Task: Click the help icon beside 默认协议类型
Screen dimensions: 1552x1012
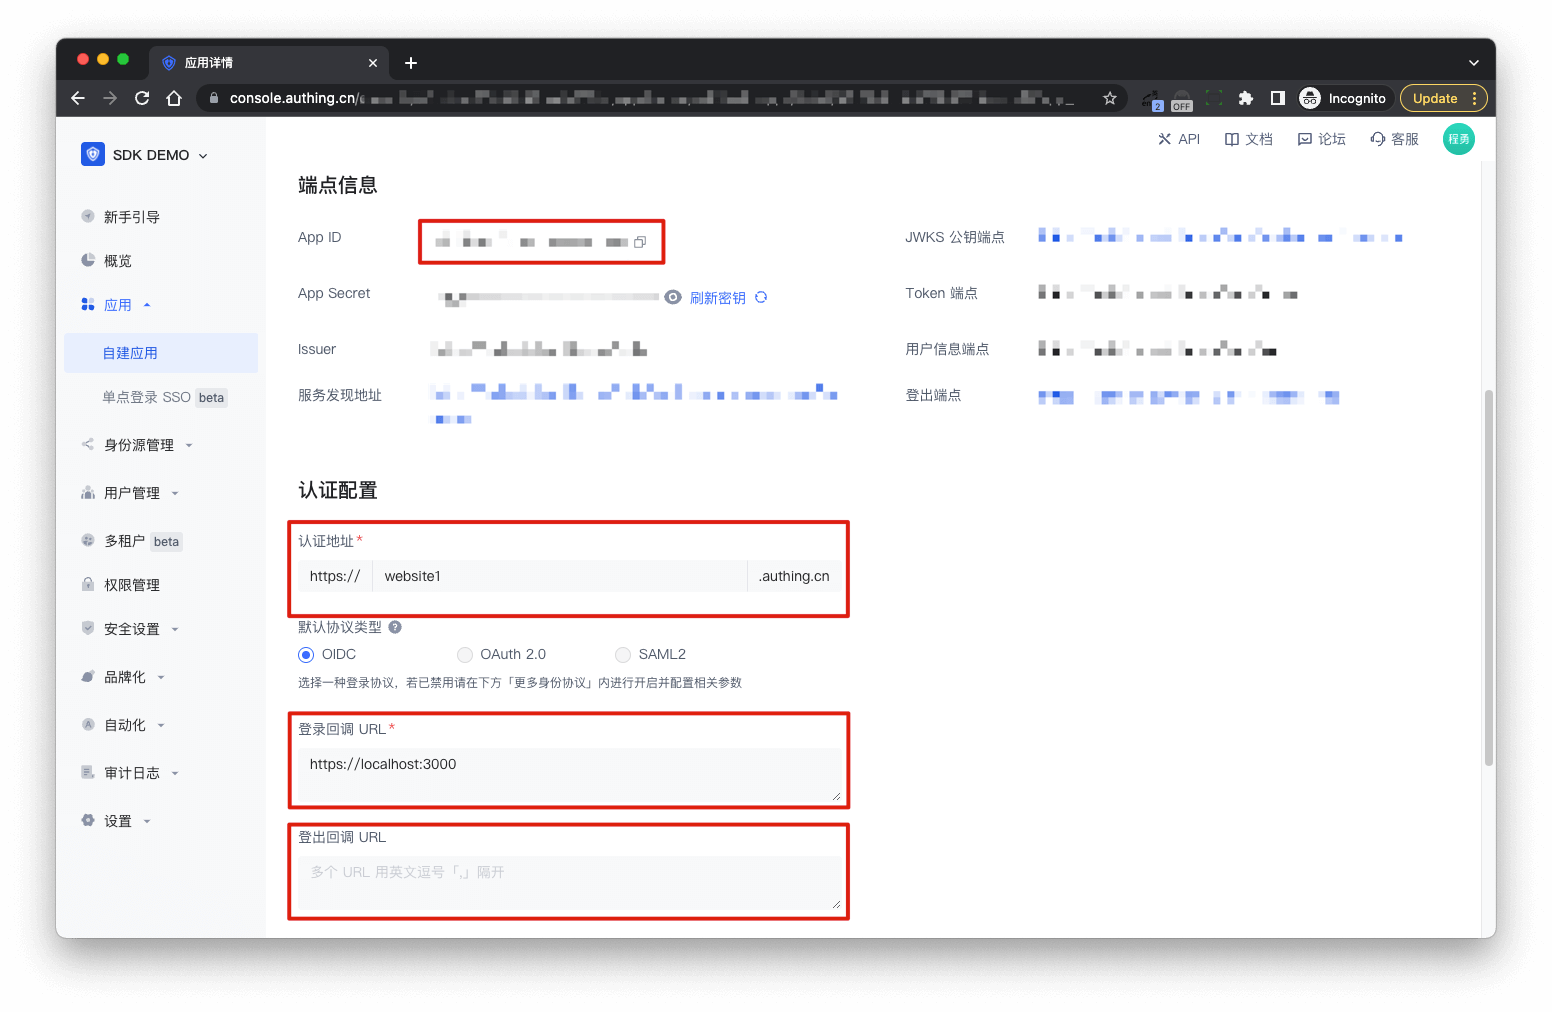Action: (395, 627)
